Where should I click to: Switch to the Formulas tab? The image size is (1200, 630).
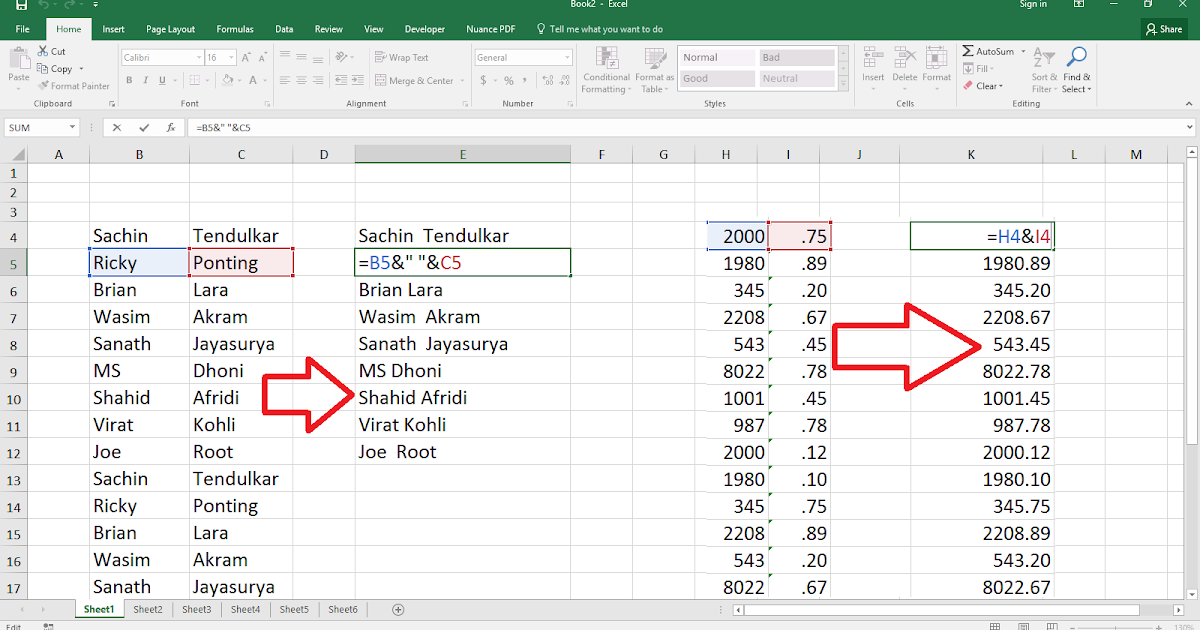235,29
